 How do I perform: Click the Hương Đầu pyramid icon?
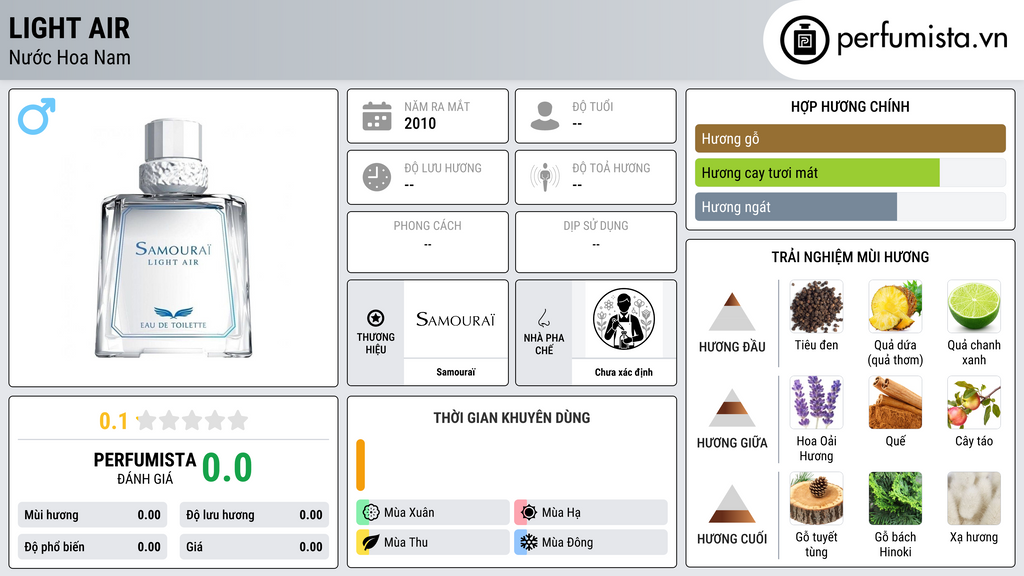[x=732, y=312]
